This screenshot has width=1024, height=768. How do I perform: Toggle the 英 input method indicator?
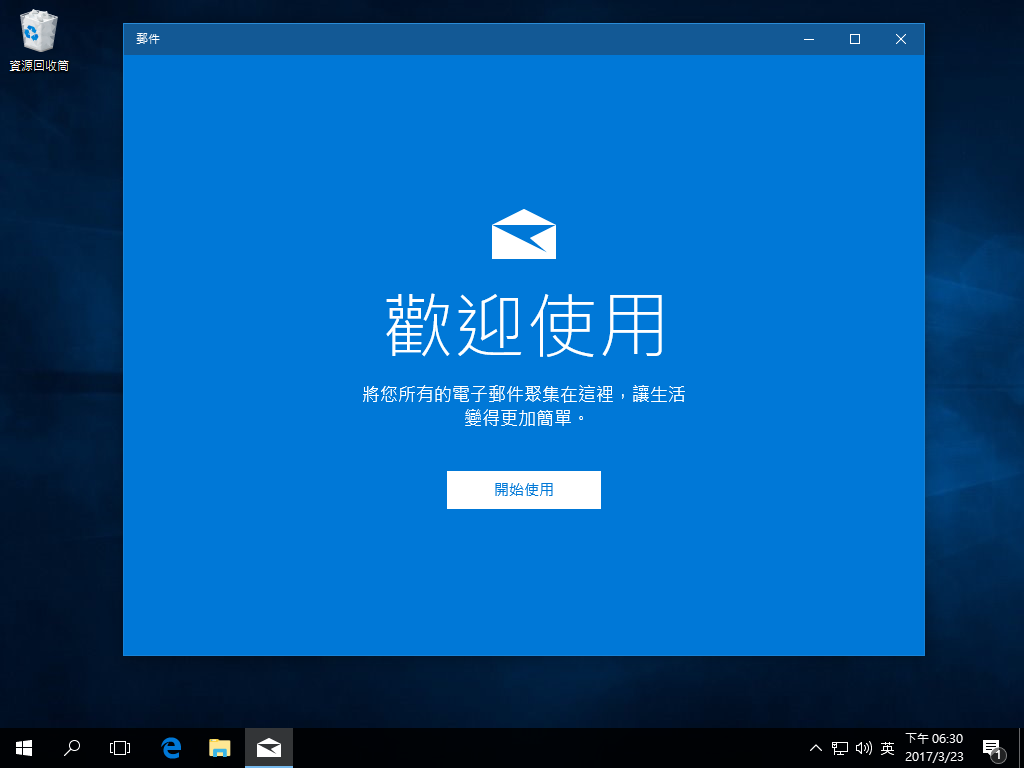887,748
